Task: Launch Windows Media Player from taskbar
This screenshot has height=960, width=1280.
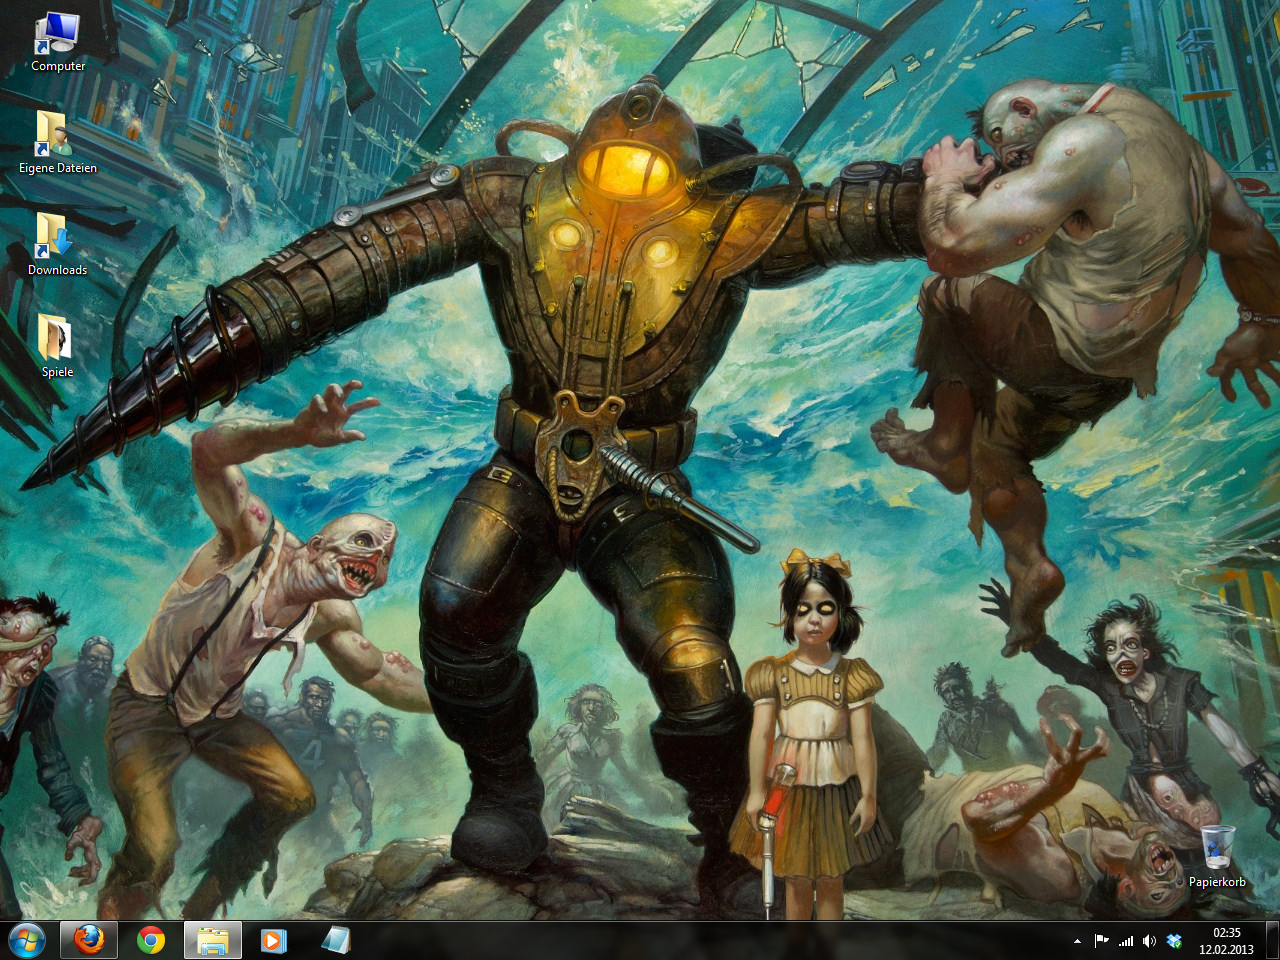Action: [x=273, y=941]
